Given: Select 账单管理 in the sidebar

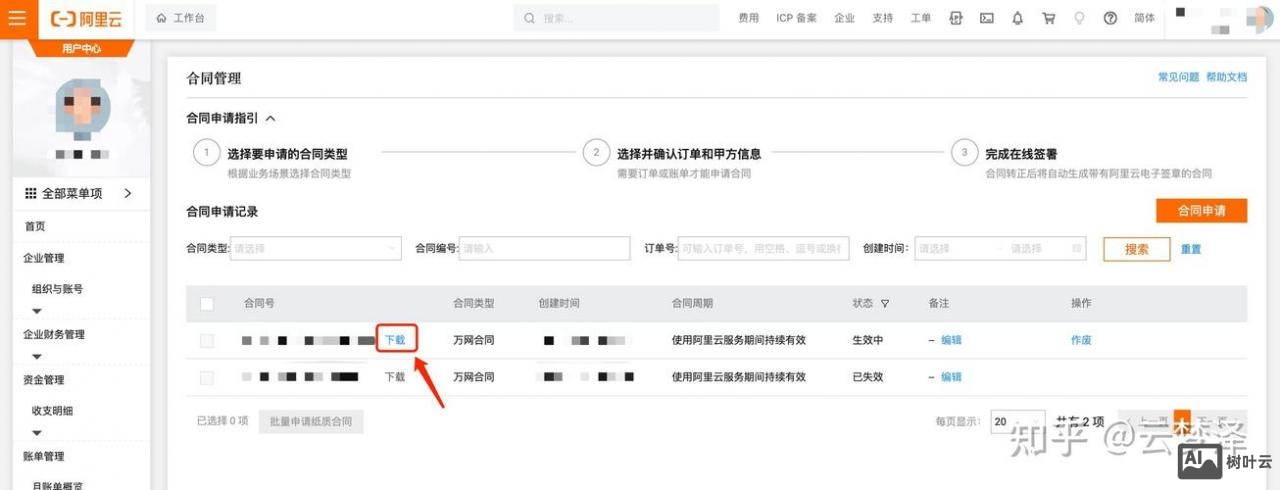Looking at the screenshot, I should pos(44,456).
